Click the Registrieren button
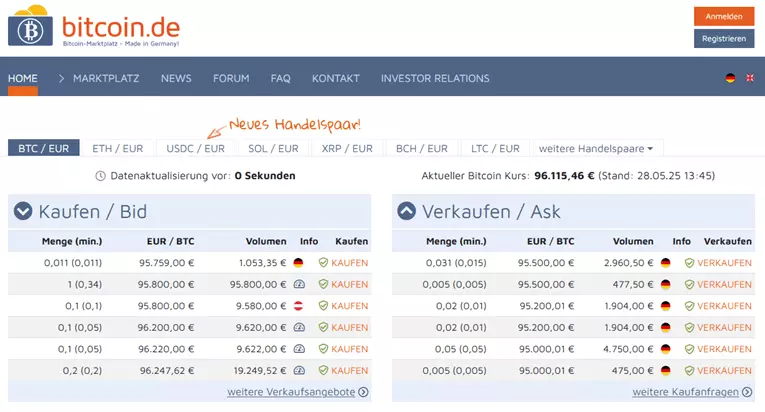 [x=724, y=39]
